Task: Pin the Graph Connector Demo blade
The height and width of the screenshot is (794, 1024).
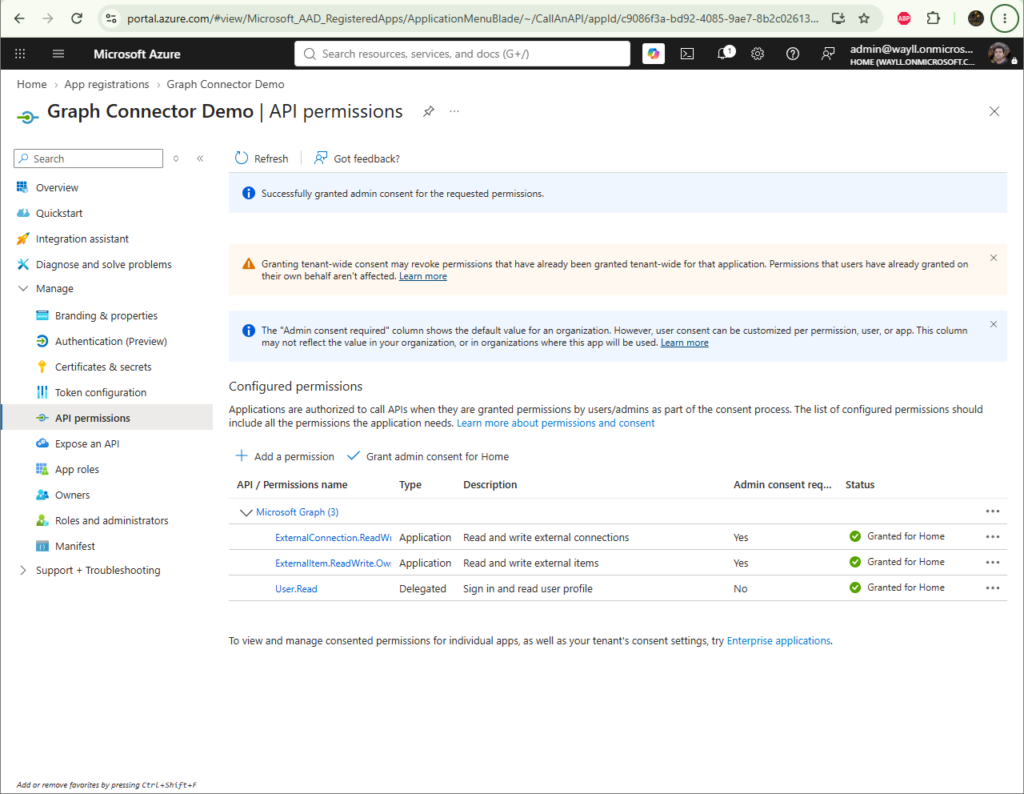Action: [428, 111]
